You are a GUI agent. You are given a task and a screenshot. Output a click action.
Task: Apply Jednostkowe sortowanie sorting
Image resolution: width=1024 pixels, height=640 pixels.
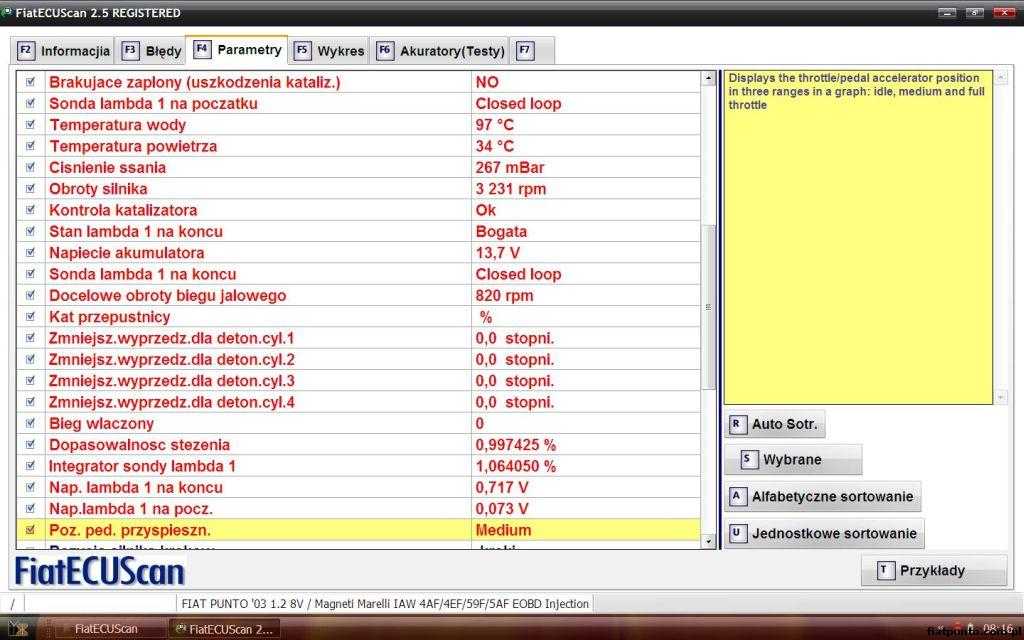coord(825,534)
